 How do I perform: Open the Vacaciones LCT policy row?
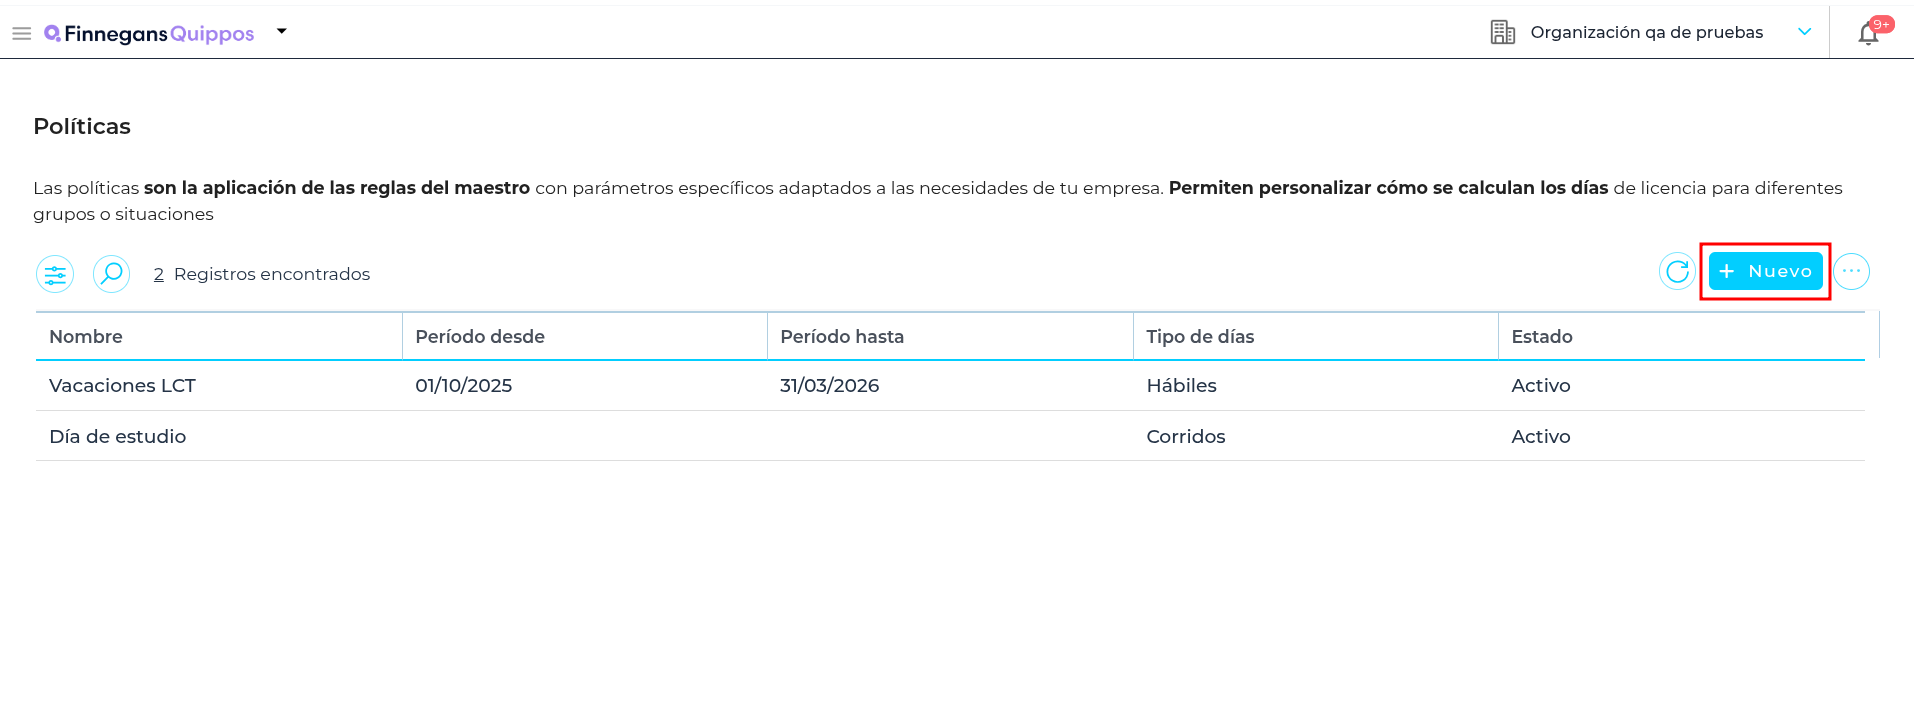point(123,386)
